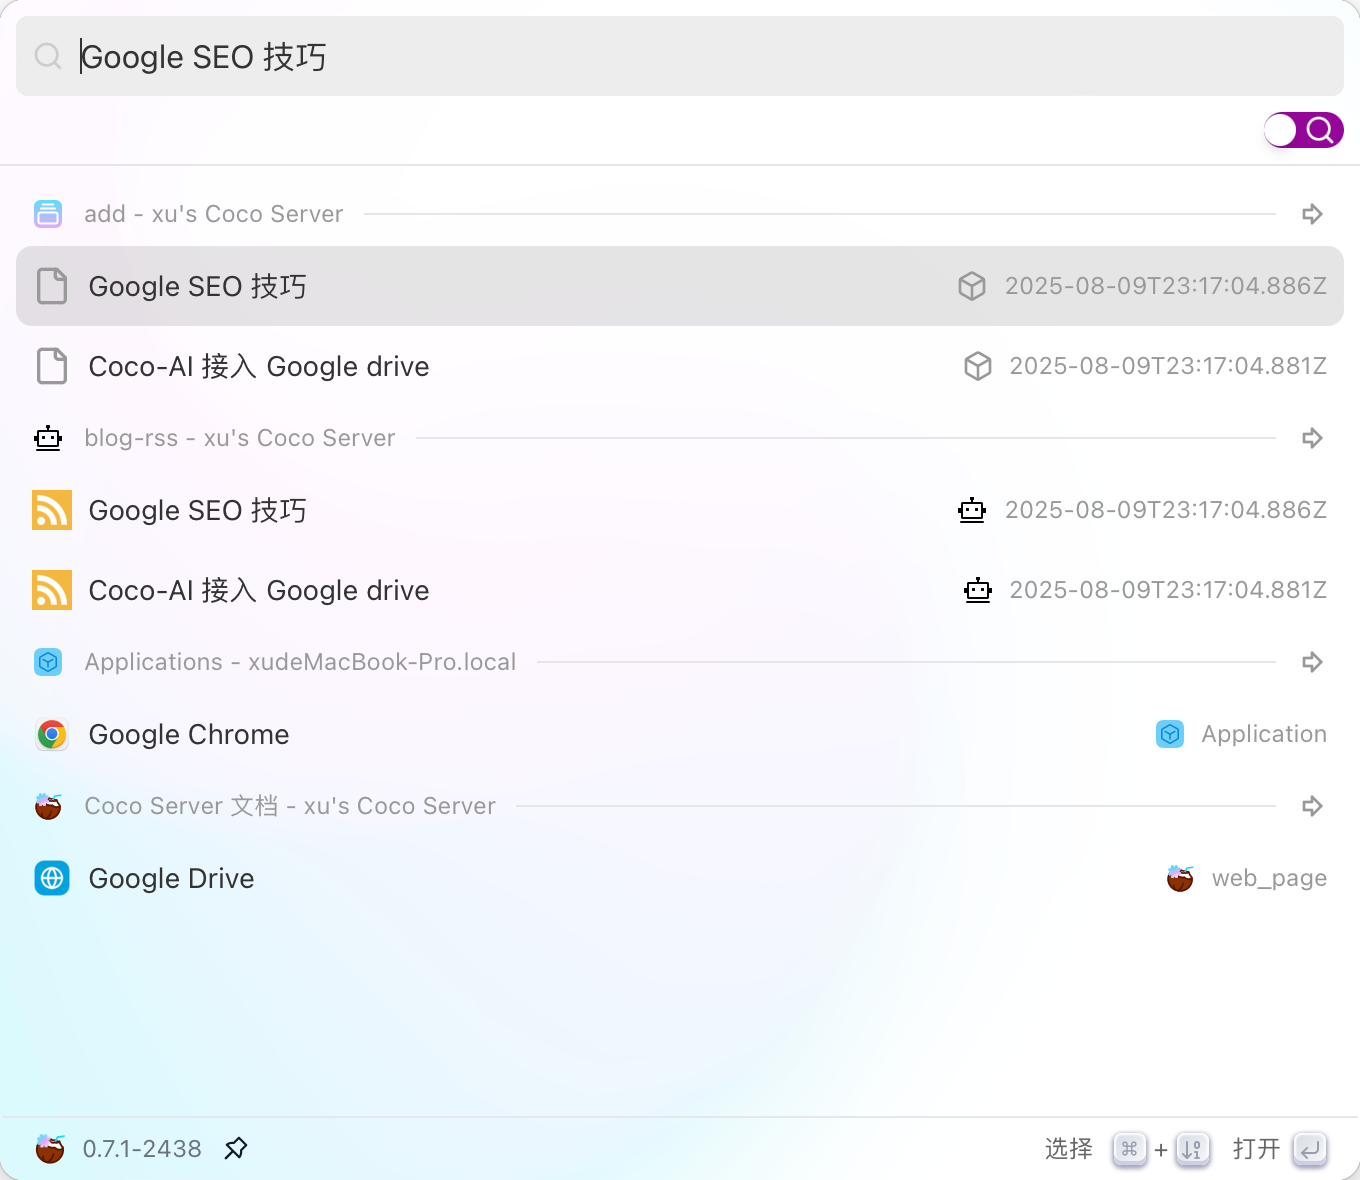
Task: Select timestamp 2025-08-09T23:17:04.881Z in blog-rss group
Action: pos(1168,590)
